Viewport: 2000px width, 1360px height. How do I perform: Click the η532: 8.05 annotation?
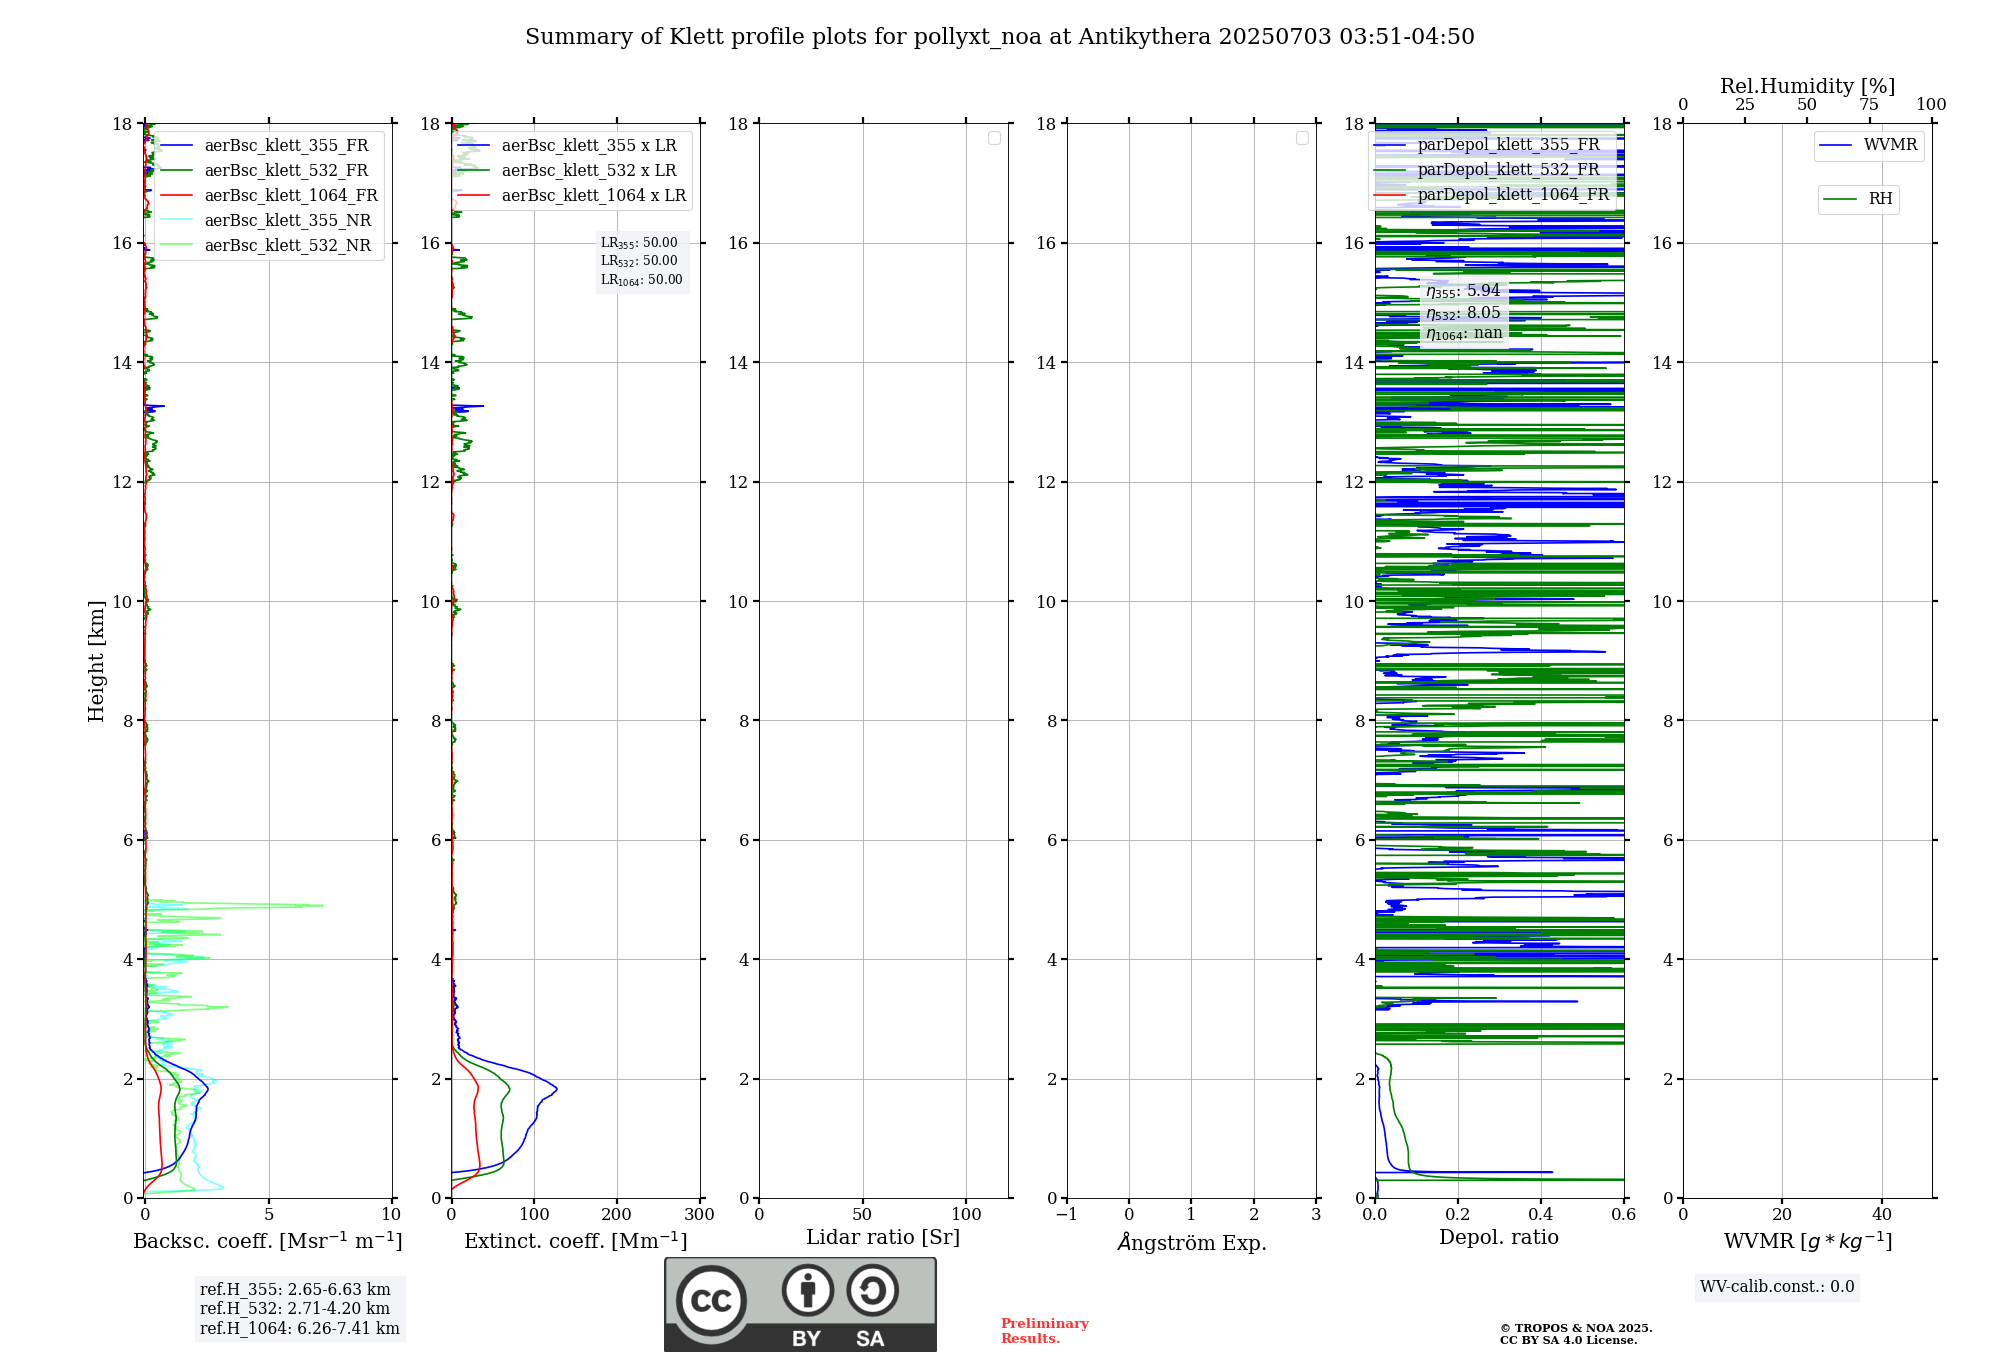click(1463, 313)
